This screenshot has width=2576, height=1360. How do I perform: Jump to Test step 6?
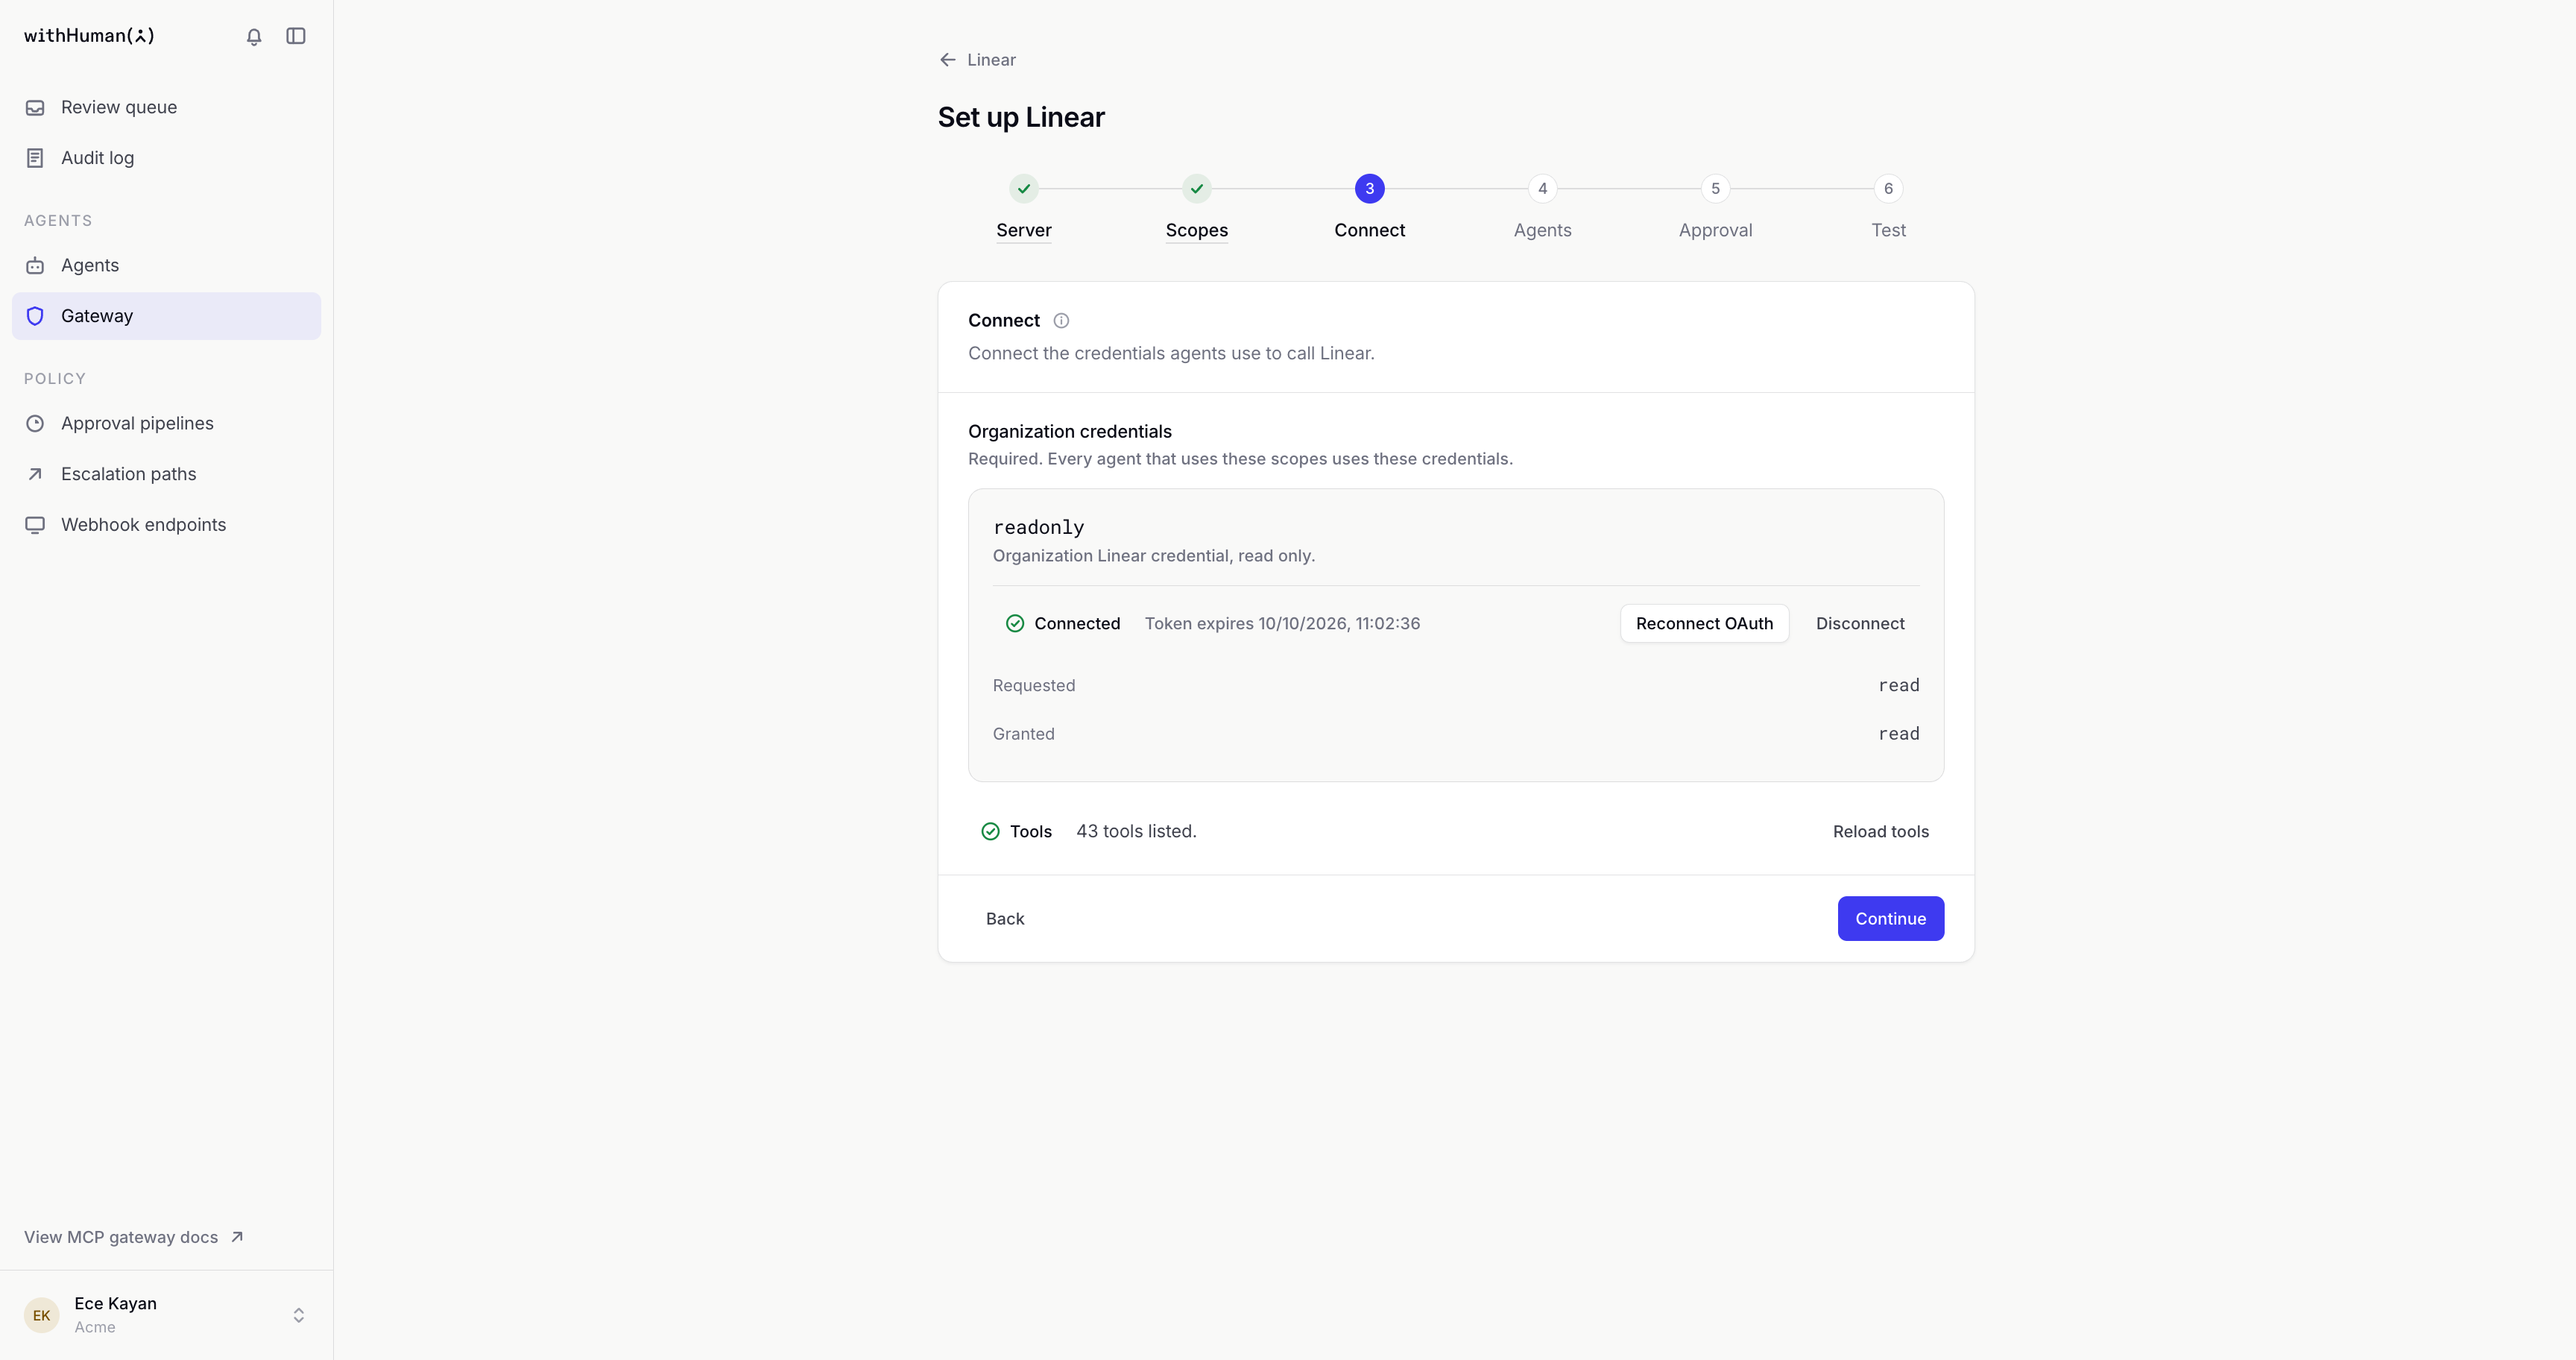(x=1888, y=209)
